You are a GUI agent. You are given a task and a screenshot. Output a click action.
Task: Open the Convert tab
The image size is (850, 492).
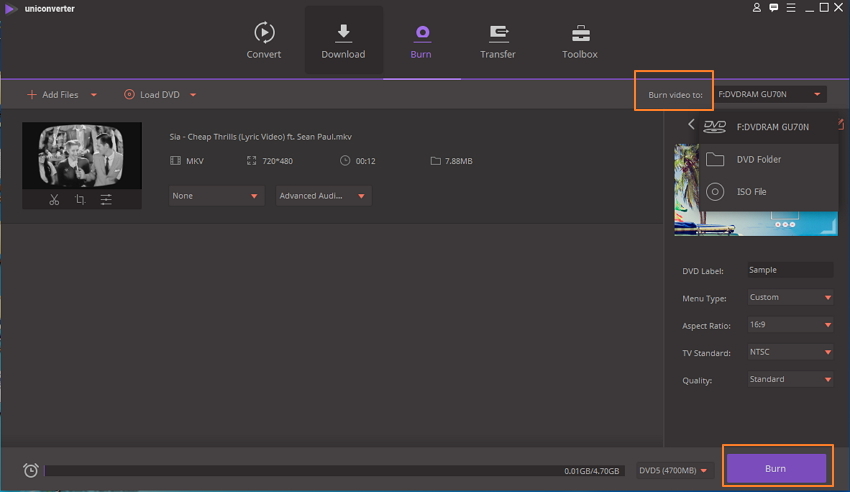pyautogui.click(x=264, y=40)
